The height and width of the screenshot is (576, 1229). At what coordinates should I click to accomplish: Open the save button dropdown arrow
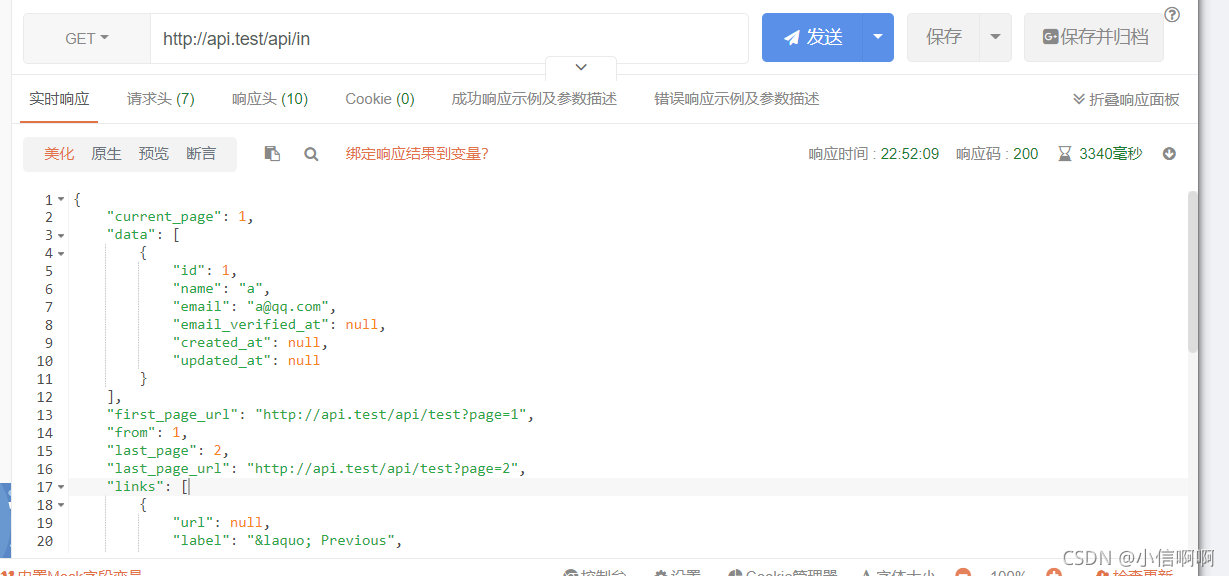click(x=995, y=38)
